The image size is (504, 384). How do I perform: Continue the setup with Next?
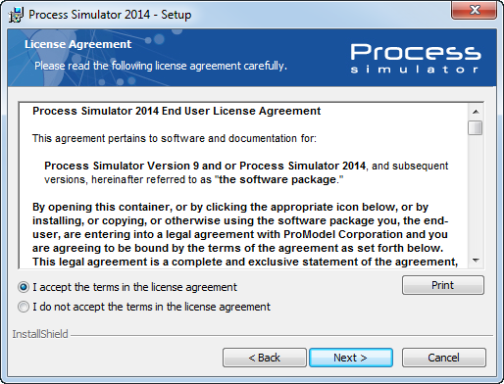point(351,358)
